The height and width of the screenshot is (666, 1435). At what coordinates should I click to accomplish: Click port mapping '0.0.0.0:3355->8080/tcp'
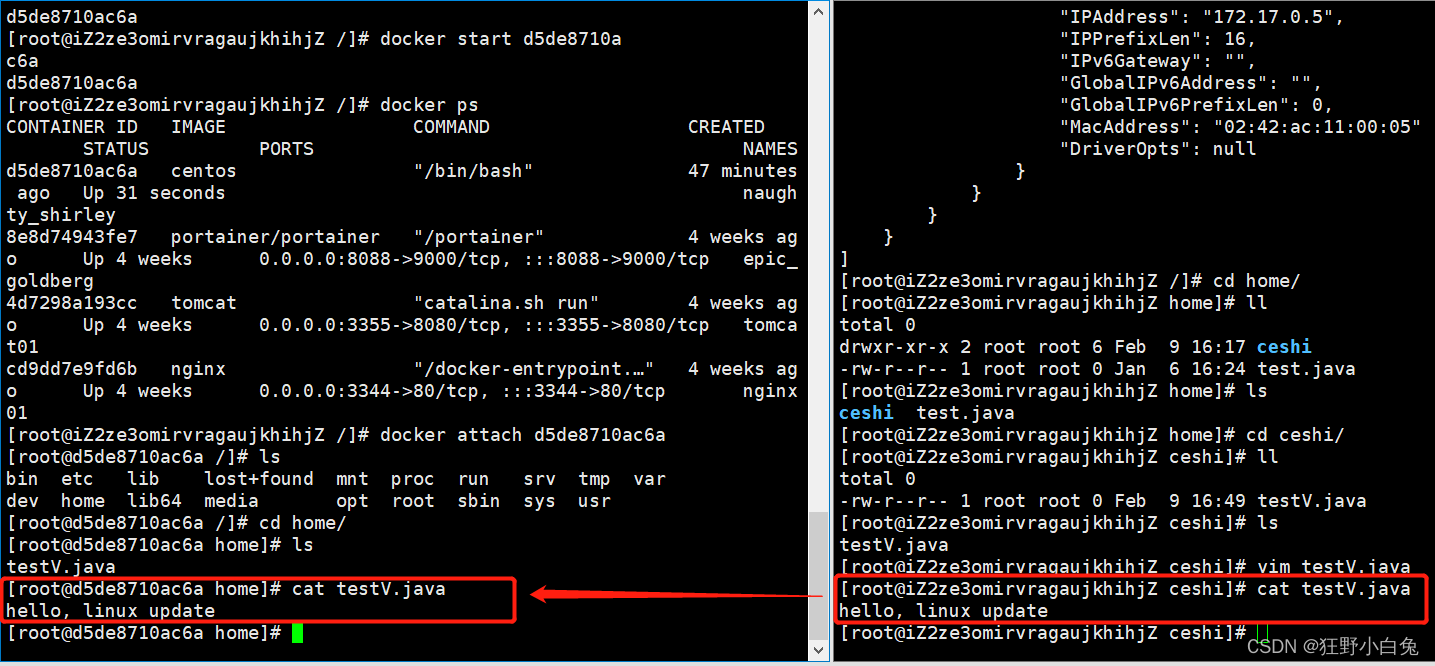pyautogui.click(x=380, y=325)
